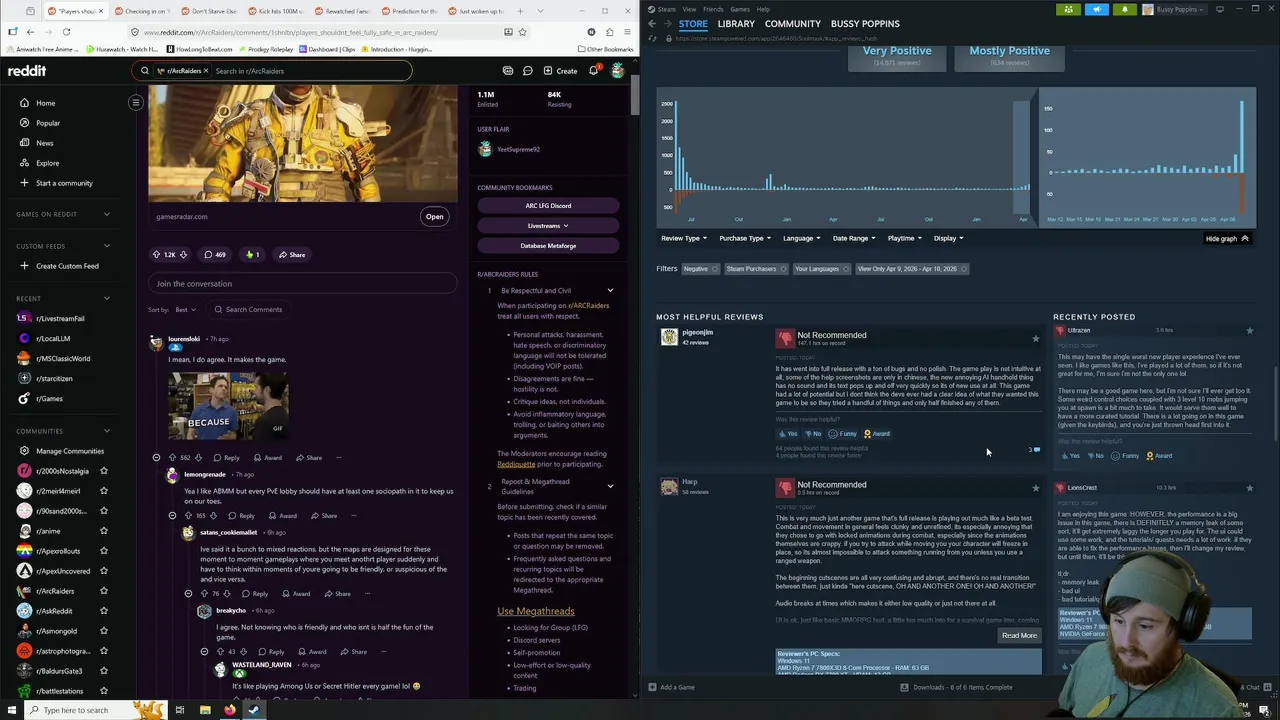Select the highlighted date range on review graph
This screenshot has width=1280, height=720.
click(x=1021, y=158)
